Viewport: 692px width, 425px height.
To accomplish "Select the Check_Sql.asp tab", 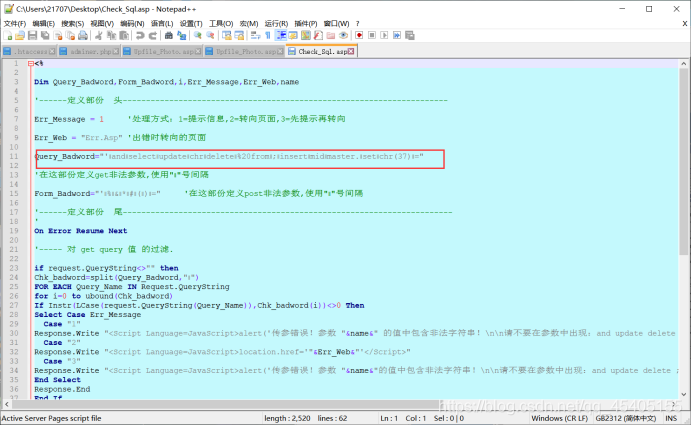I will click(322, 51).
